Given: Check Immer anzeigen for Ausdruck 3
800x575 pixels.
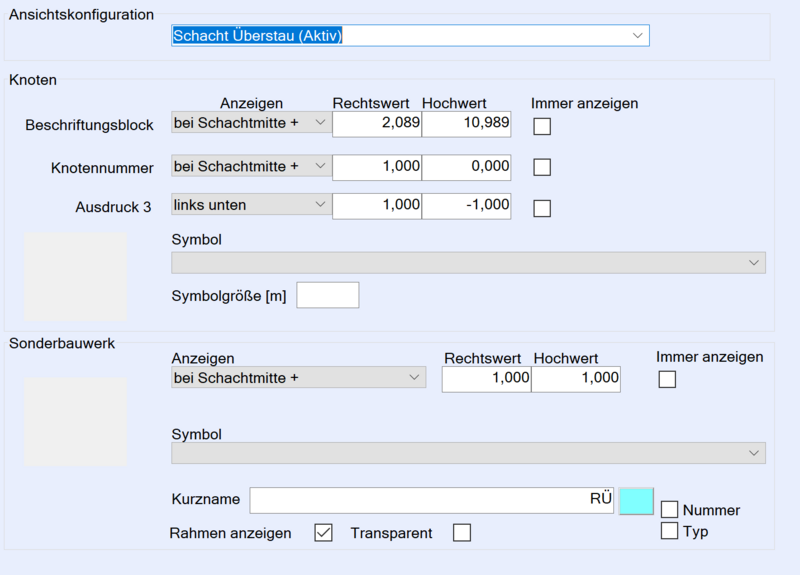Looking at the screenshot, I should pyautogui.click(x=542, y=208).
